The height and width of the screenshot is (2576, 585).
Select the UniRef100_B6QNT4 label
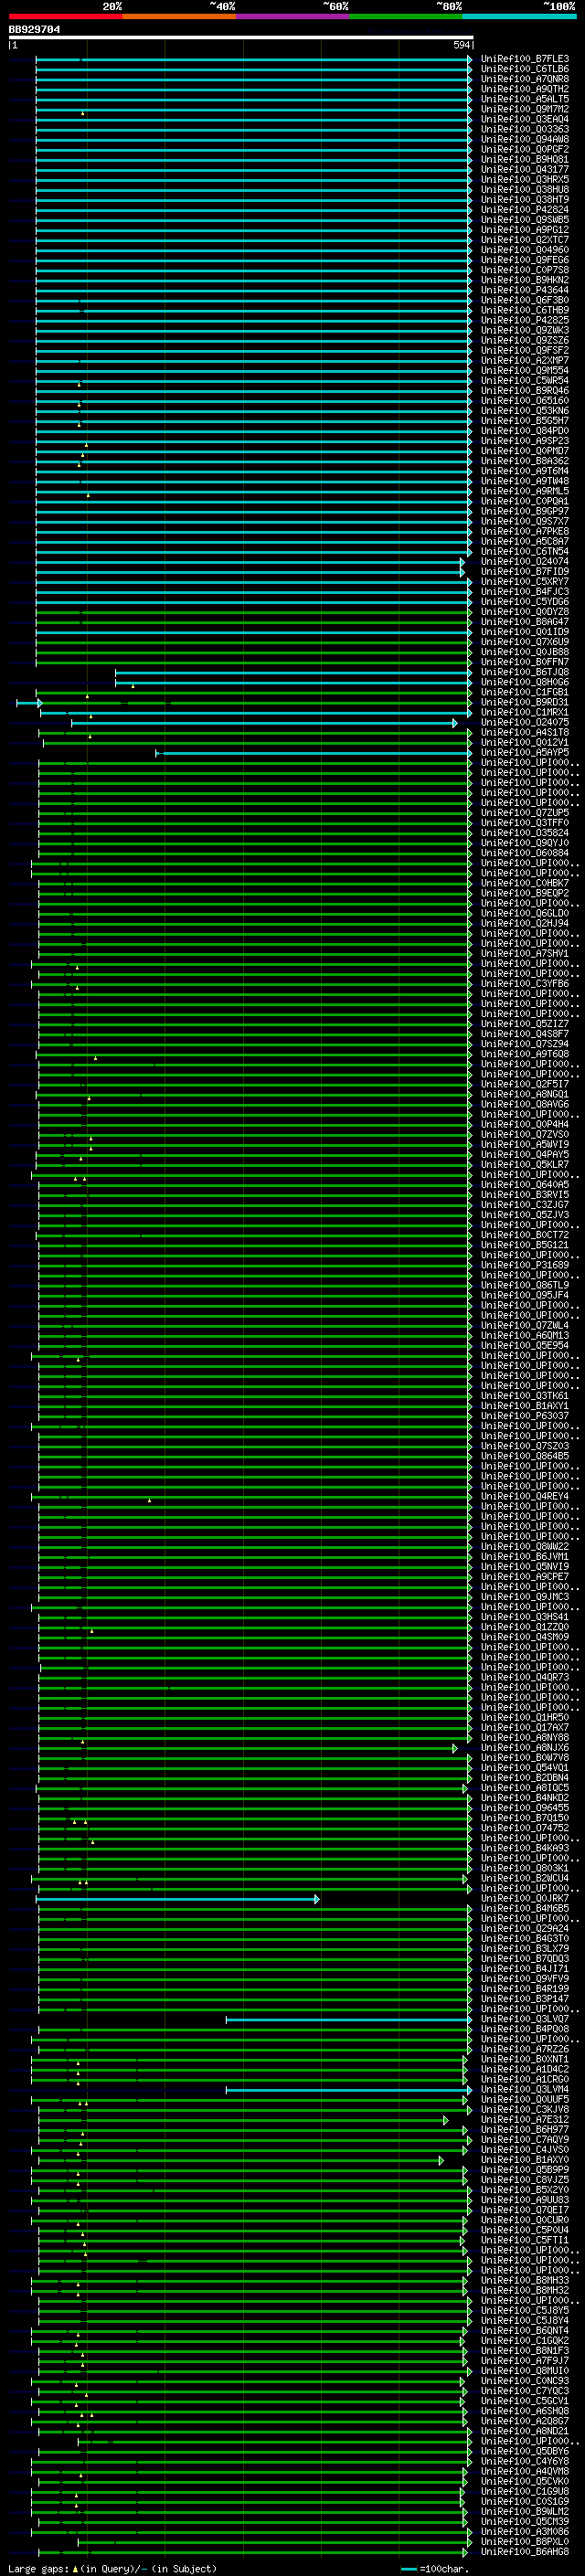[x=525, y=2330]
